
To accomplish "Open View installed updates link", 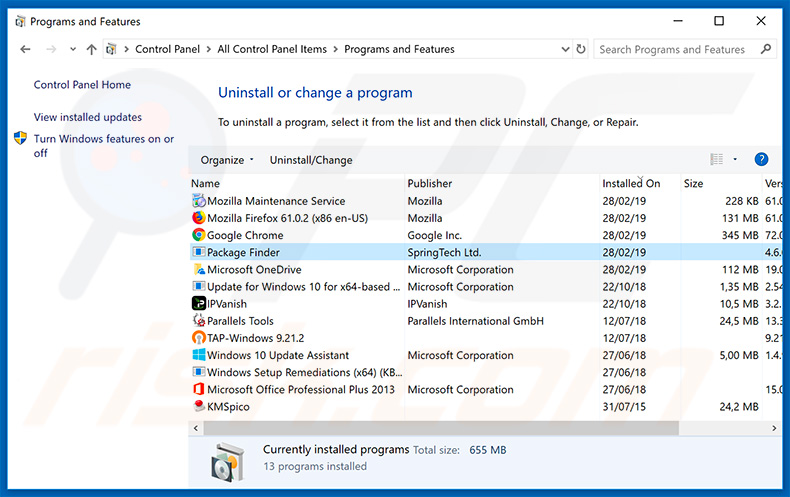I will coord(88,117).
